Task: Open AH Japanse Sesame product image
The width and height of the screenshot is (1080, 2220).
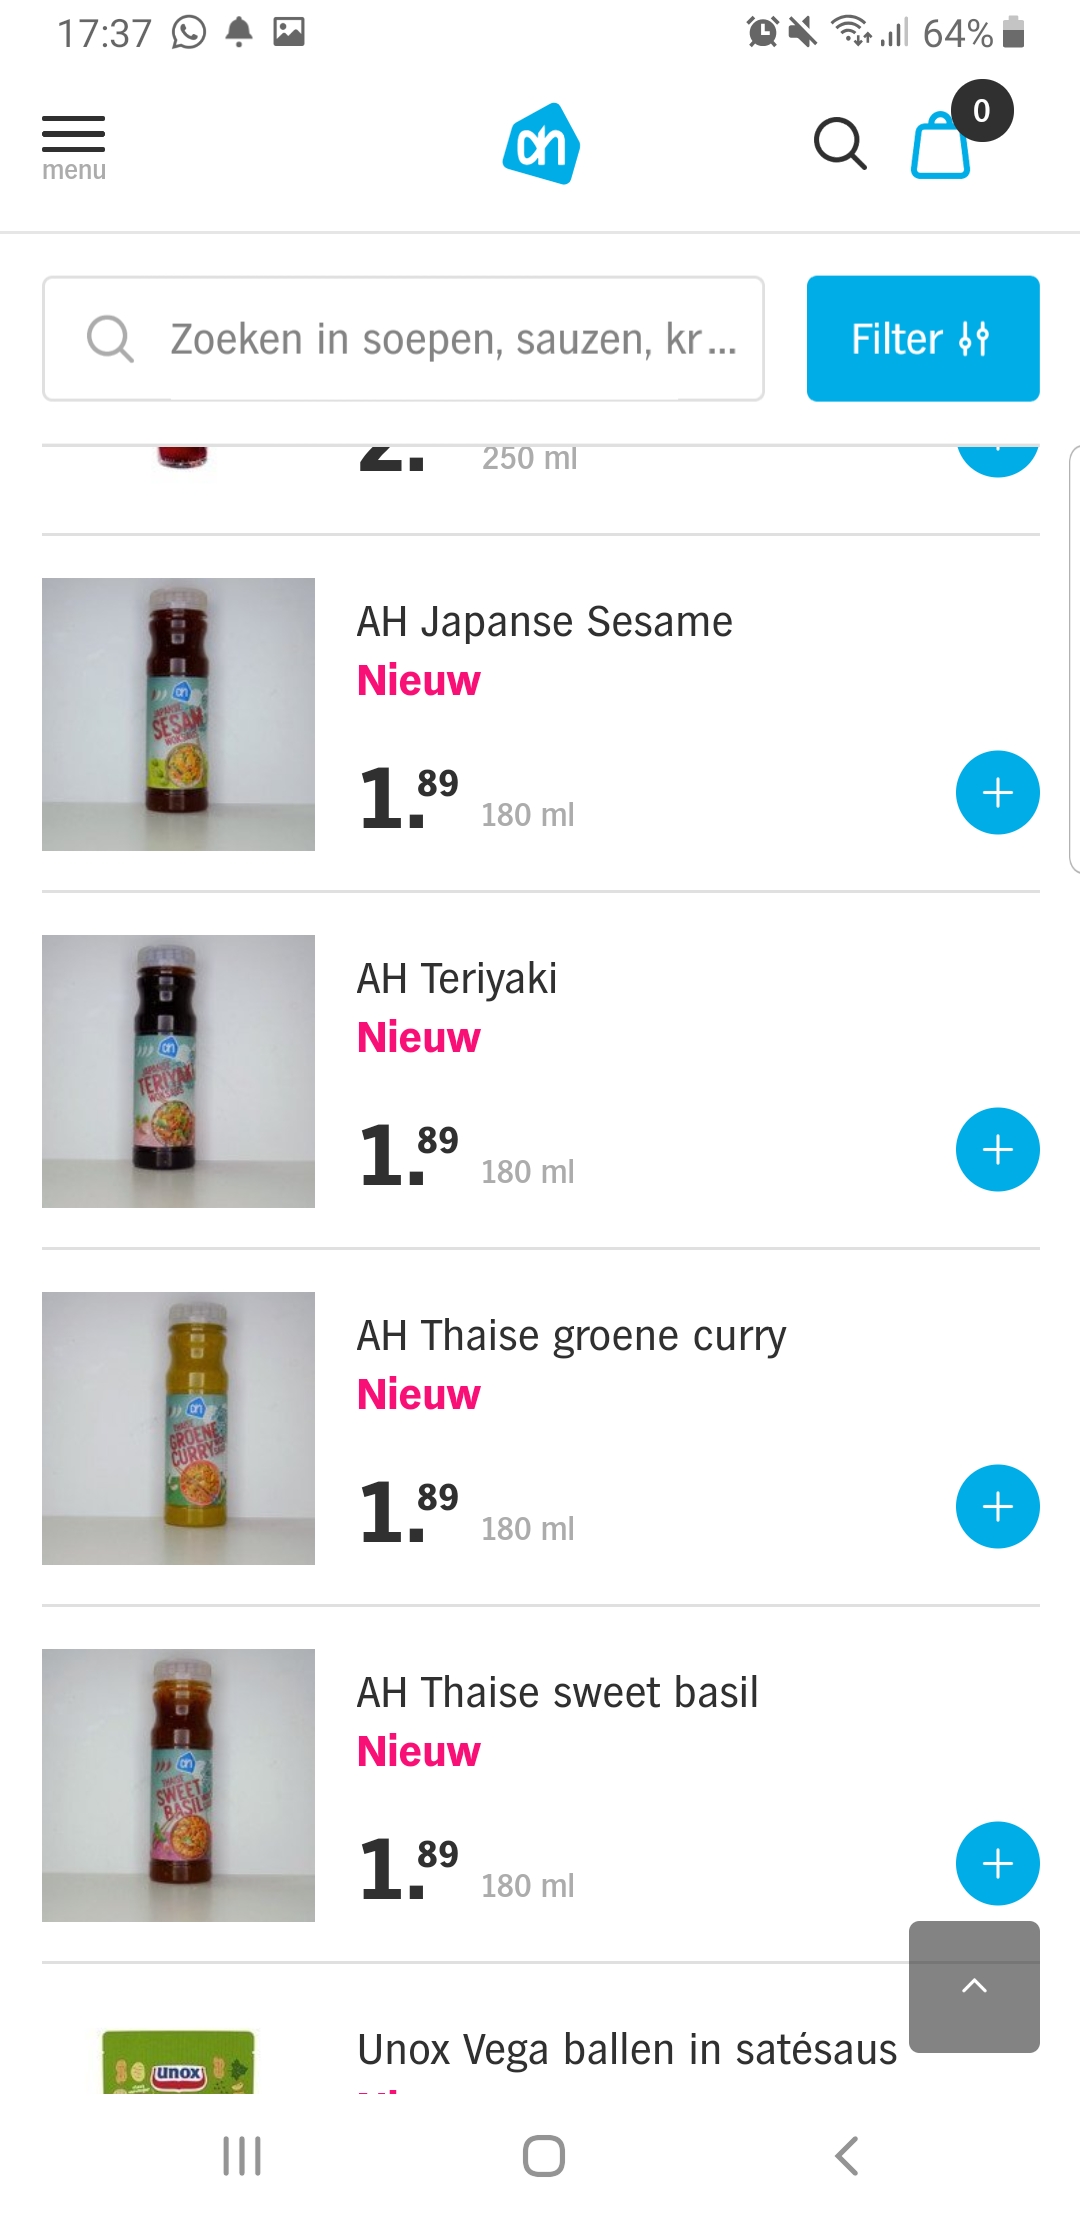Action: point(178,714)
